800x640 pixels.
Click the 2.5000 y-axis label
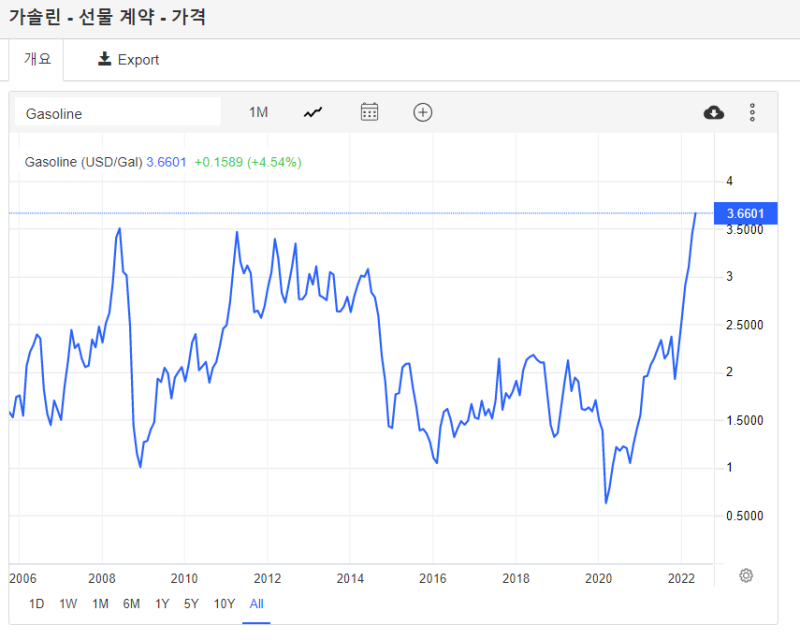click(x=744, y=325)
